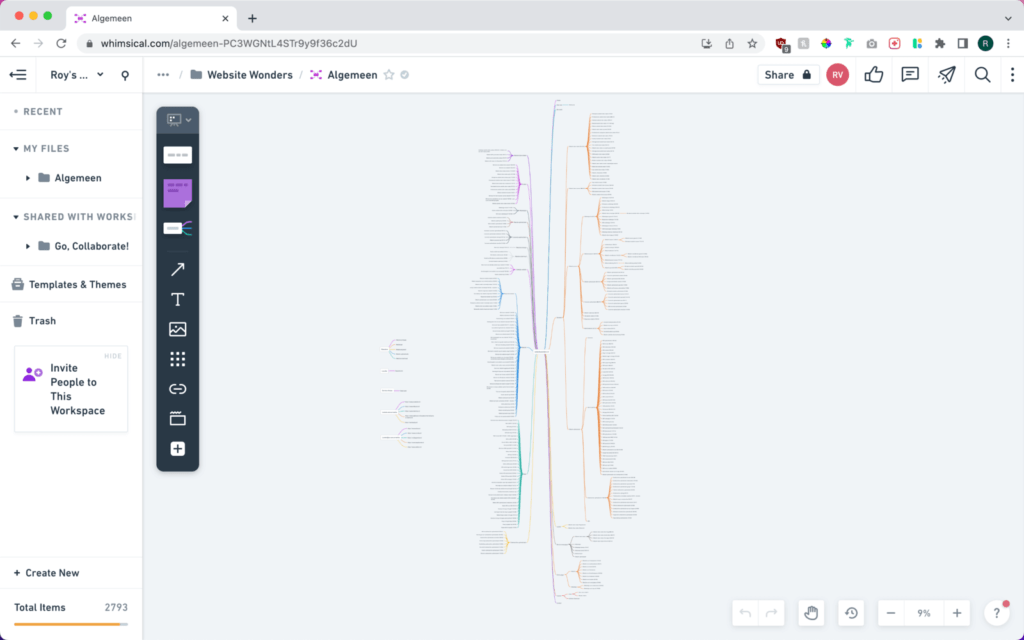Expand the Go, Collaborate! folder
This screenshot has width=1024, height=640.
[28, 246]
